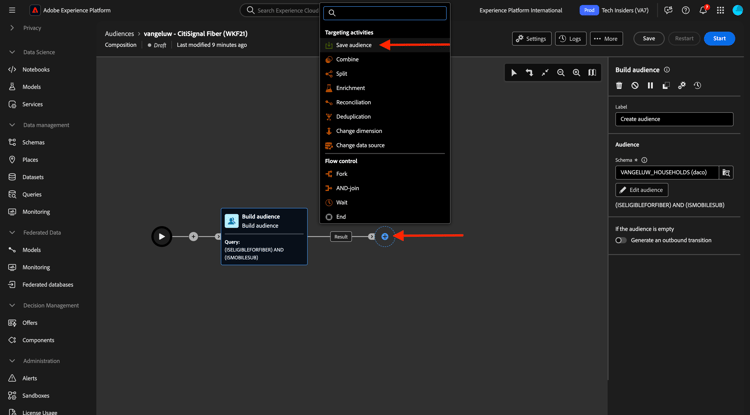This screenshot has width=750, height=415.
Task: Zoom out on the canvas
Action: [x=561, y=73]
